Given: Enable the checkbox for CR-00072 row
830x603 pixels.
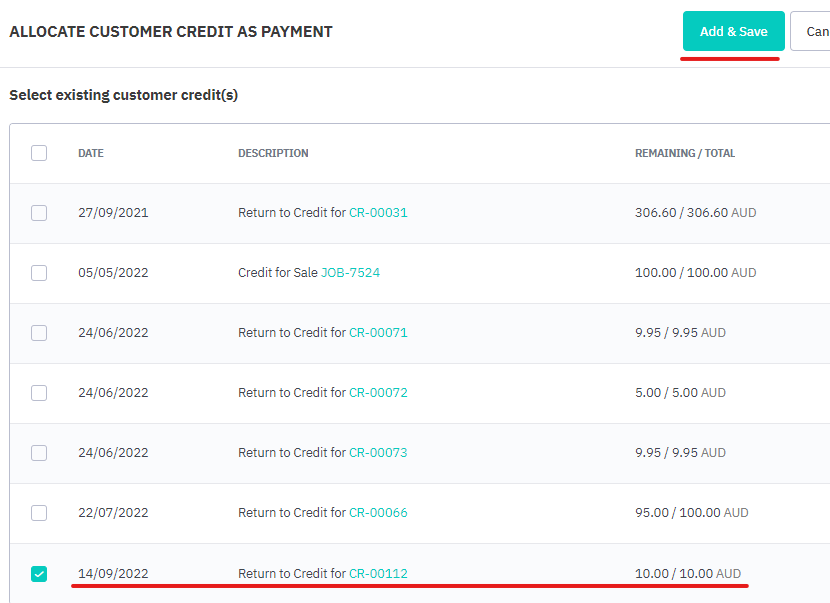Looking at the screenshot, I should pos(39,393).
